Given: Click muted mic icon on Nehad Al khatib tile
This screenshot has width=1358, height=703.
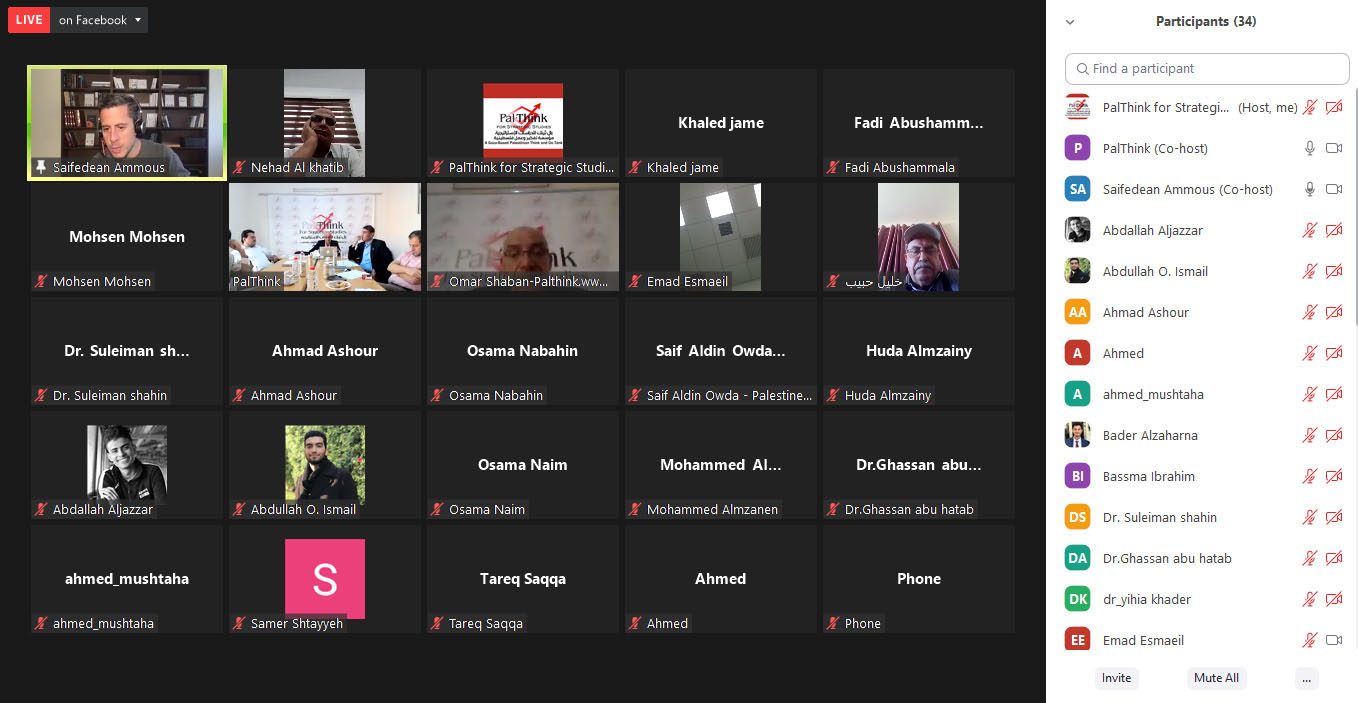Looking at the screenshot, I should click(x=239, y=168).
